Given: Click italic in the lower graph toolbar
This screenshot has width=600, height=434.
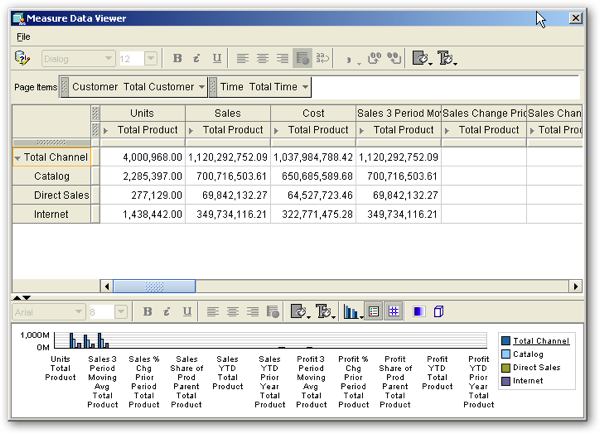Looking at the screenshot, I should point(167,312).
